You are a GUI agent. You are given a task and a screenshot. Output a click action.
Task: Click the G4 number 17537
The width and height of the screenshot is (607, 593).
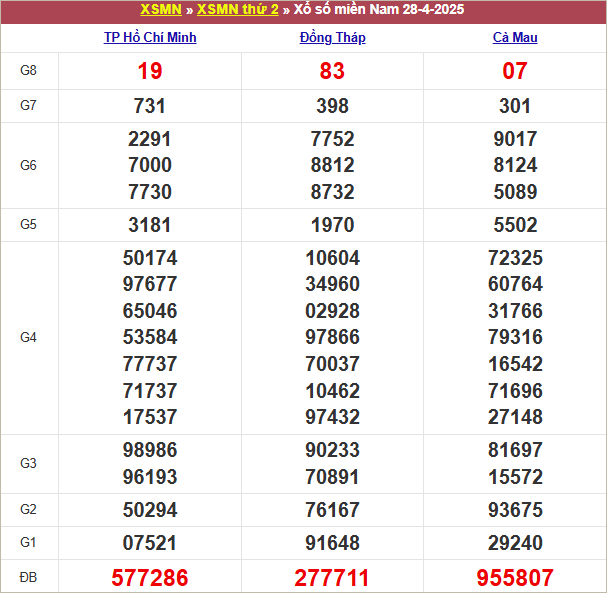[x=150, y=417]
